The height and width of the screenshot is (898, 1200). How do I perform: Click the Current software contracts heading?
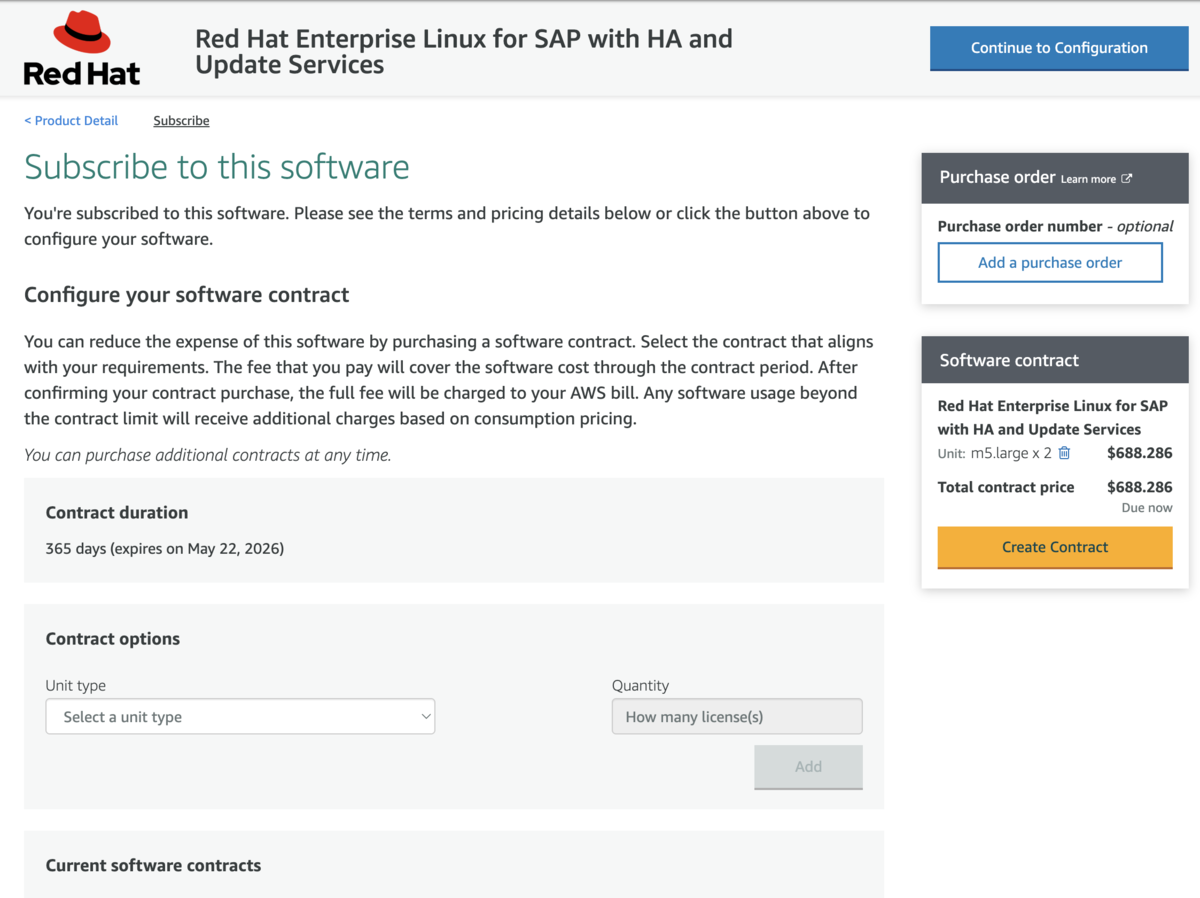tap(153, 866)
